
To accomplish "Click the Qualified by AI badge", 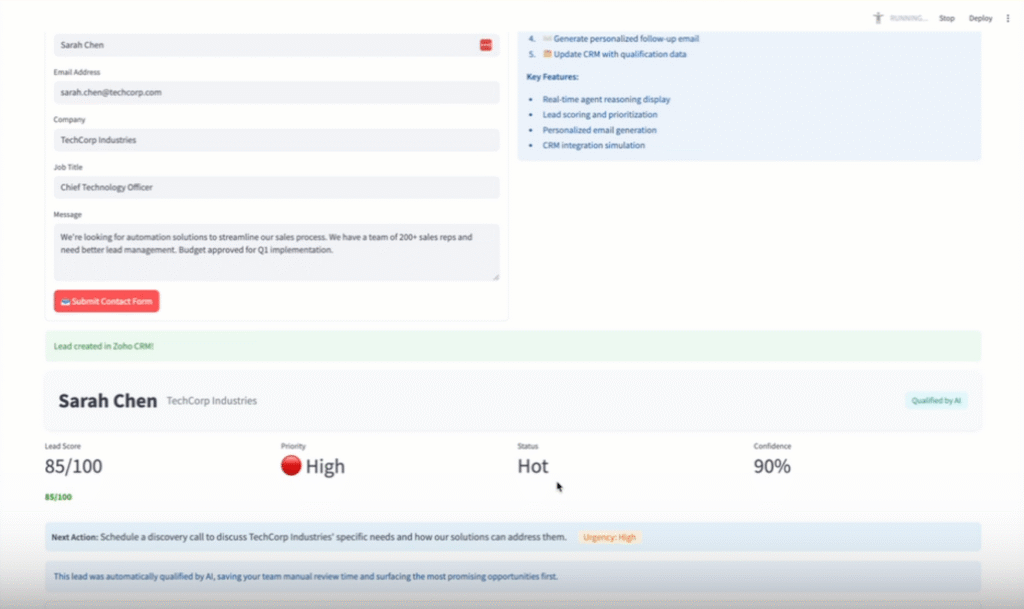I will point(936,401).
